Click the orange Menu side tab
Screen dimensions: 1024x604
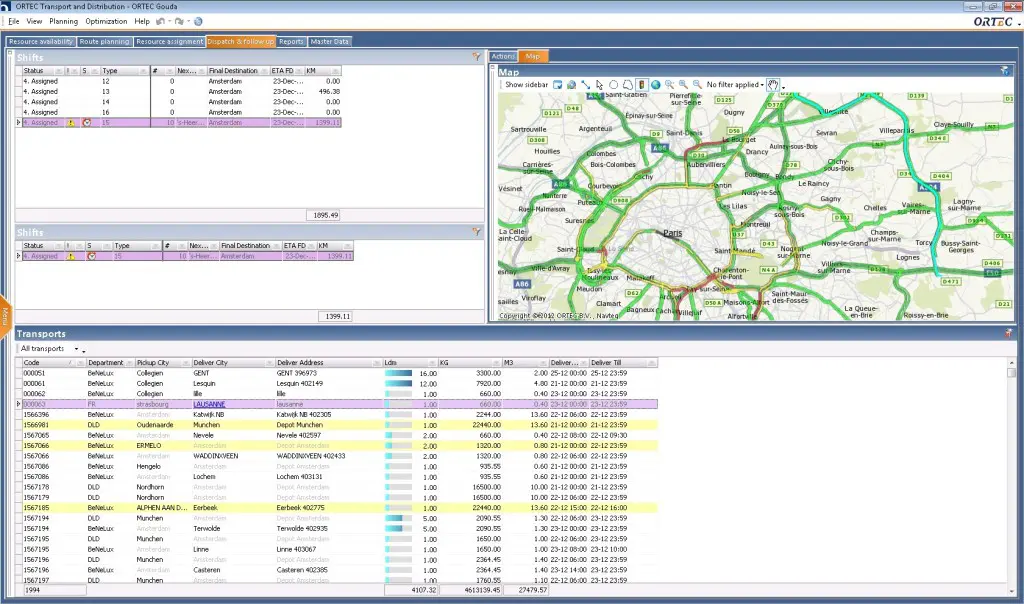5,316
